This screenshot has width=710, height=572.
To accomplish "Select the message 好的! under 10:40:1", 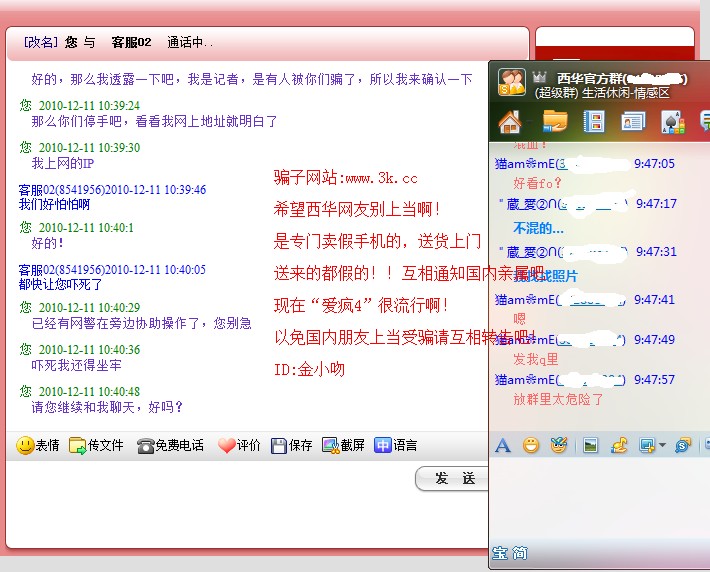I will click(47, 243).
